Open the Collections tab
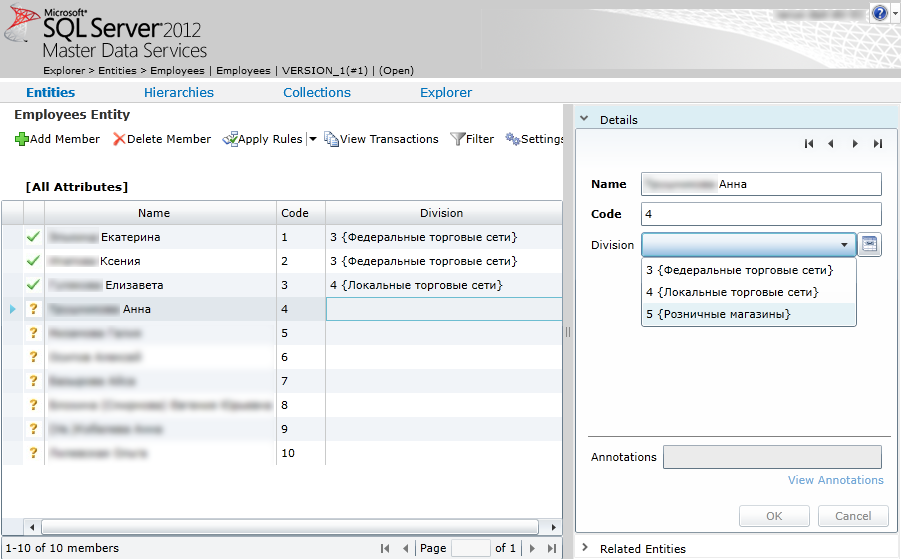 point(317,92)
